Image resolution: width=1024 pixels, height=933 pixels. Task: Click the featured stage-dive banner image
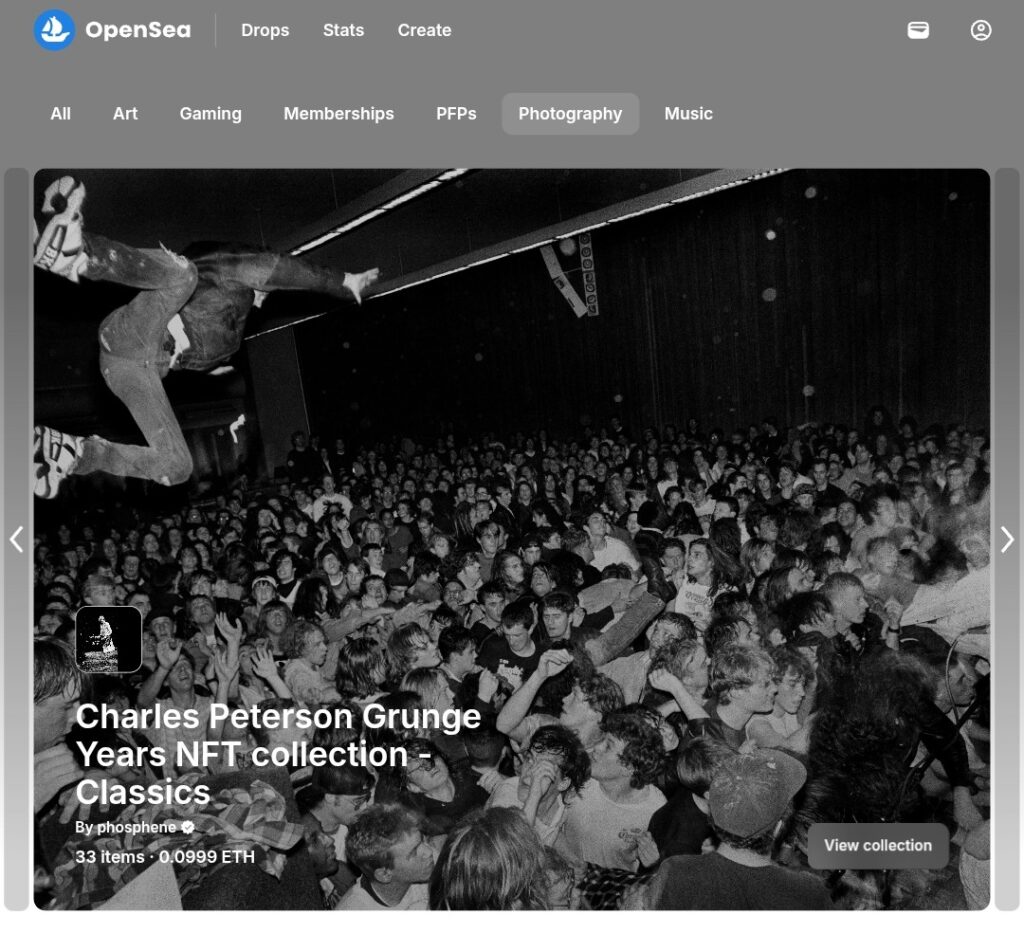[x=512, y=539]
